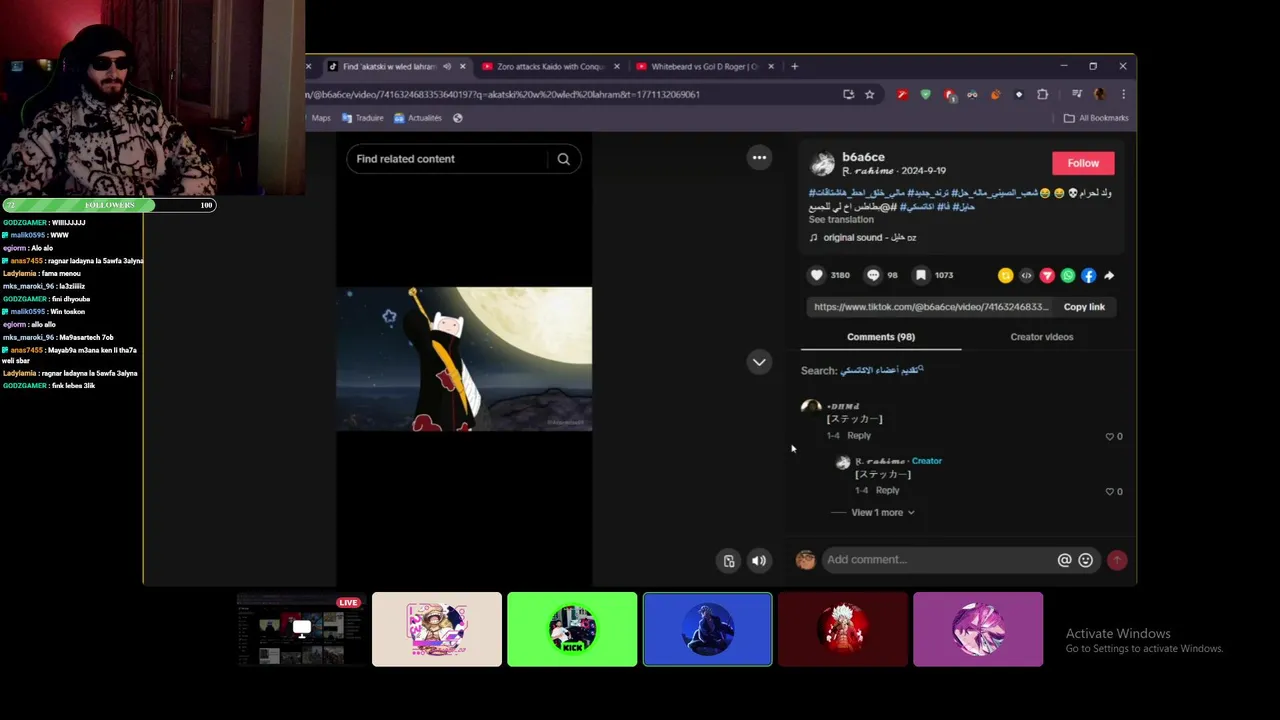Open the original sound link

click(870, 238)
